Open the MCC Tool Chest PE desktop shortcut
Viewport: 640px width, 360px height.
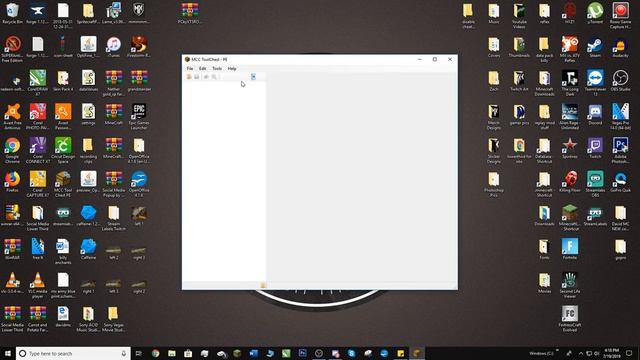pos(63,184)
